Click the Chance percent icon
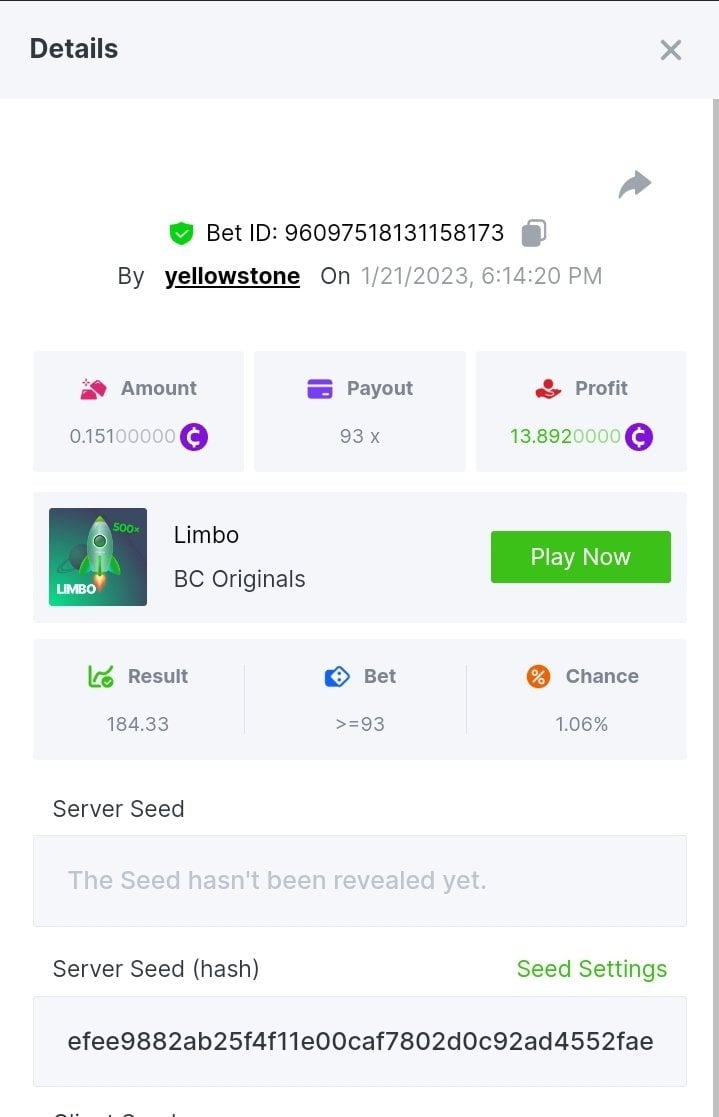Viewport: 719px width, 1117px height. point(538,677)
